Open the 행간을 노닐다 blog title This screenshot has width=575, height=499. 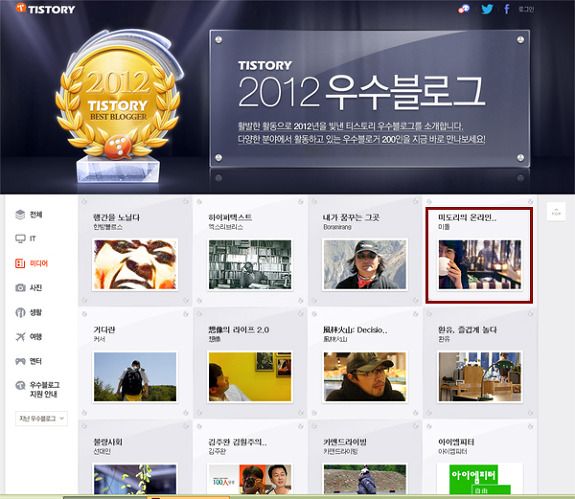pyautogui.click(x=116, y=217)
